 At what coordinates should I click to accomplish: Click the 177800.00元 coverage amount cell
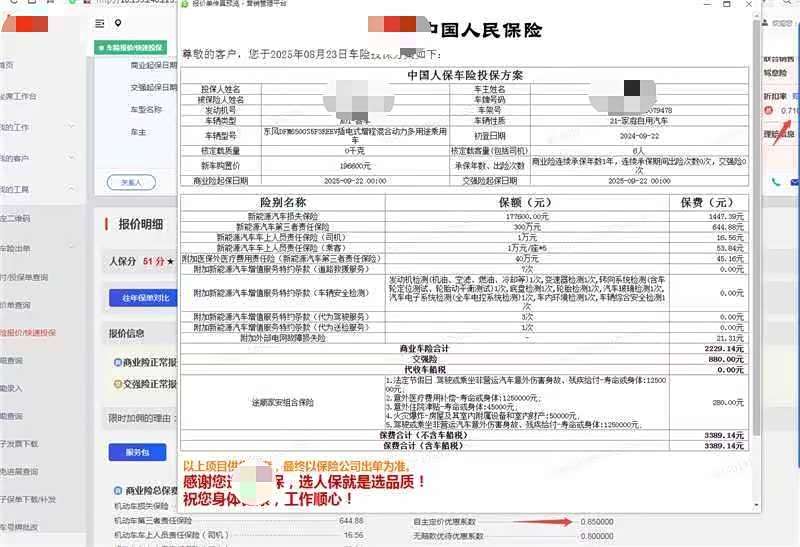tap(527, 216)
